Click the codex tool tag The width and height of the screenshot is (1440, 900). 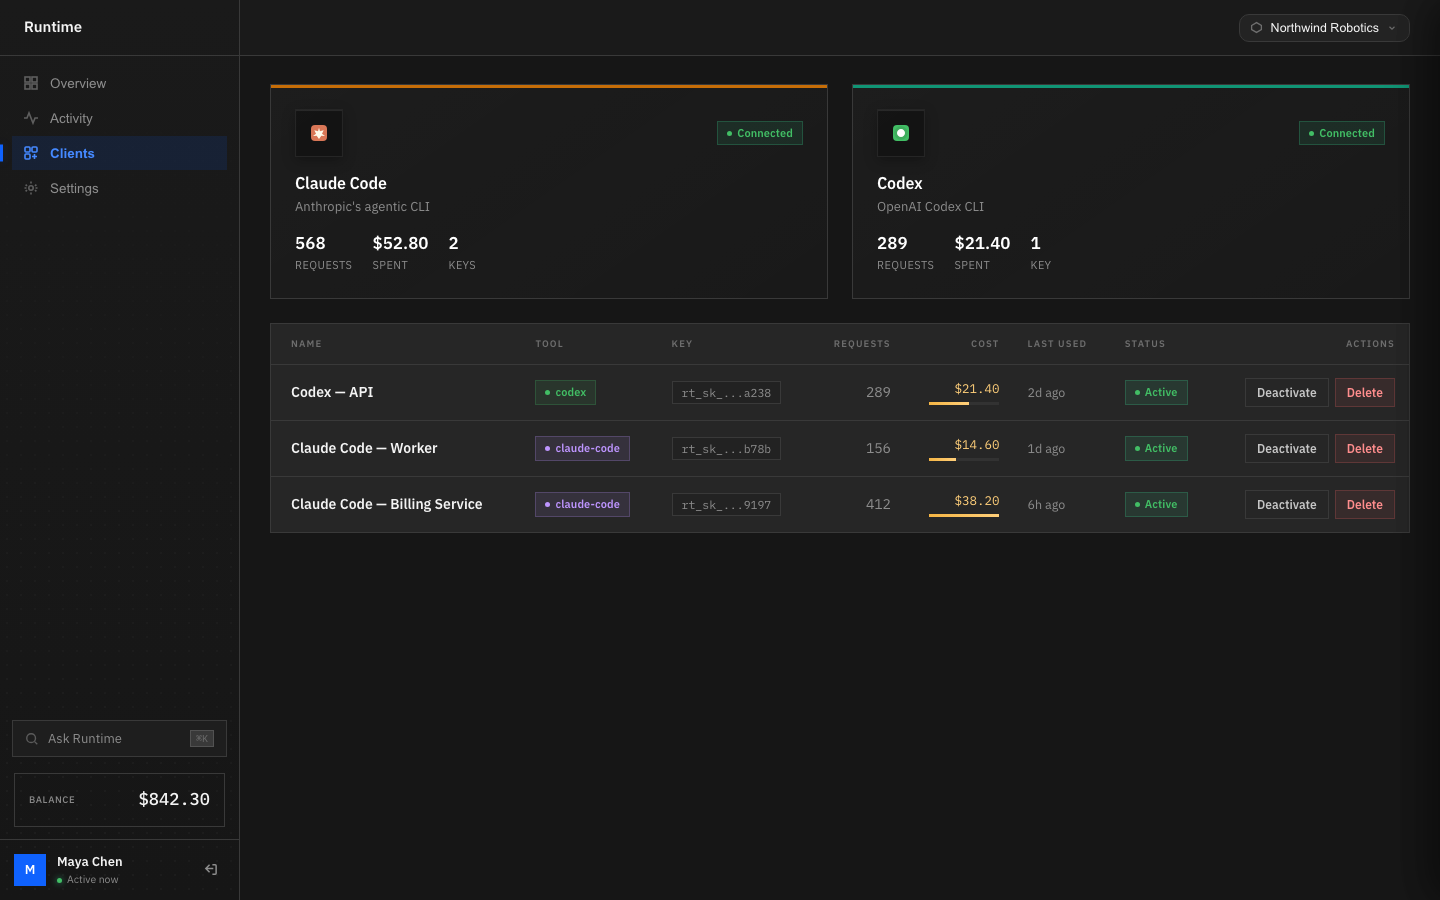[x=565, y=393]
